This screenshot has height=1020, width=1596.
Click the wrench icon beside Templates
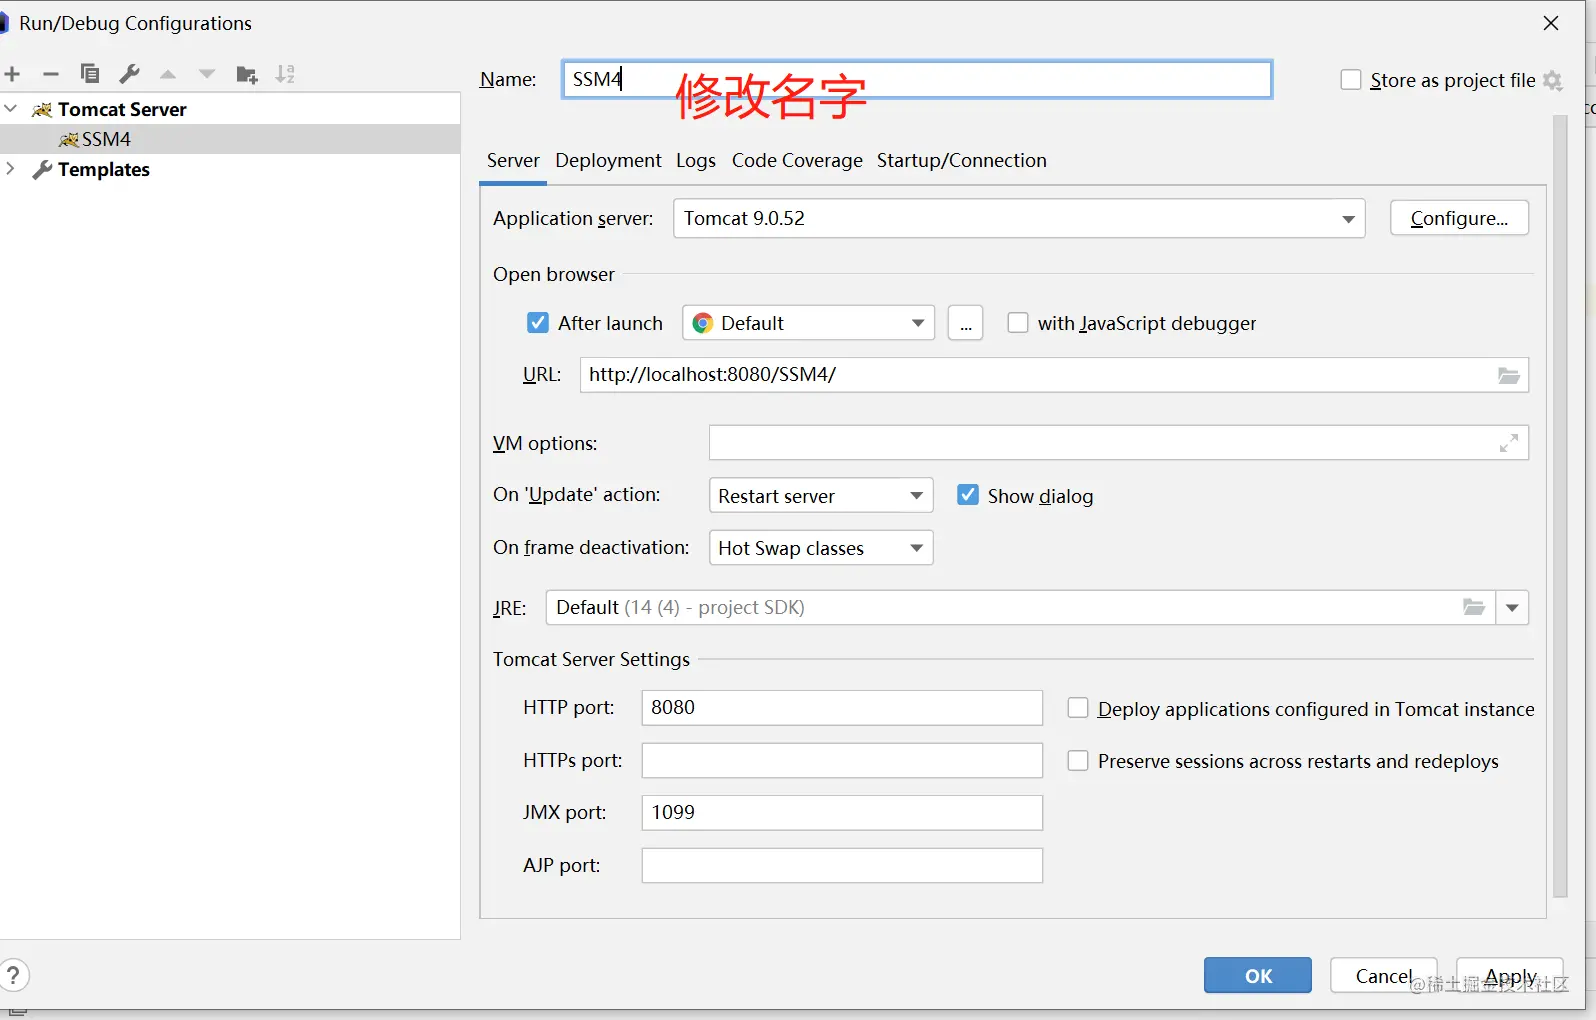pyautogui.click(x=42, y=170)
